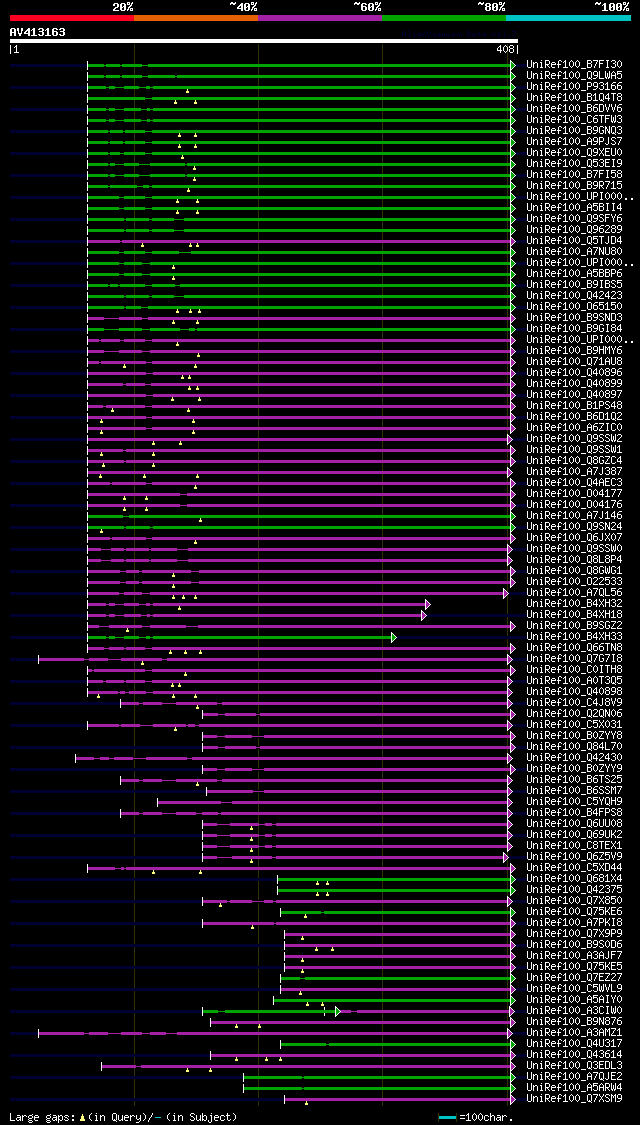Open UniRef100_B9HMY6 entry
640x1125 pixels.
click(574, 351)
